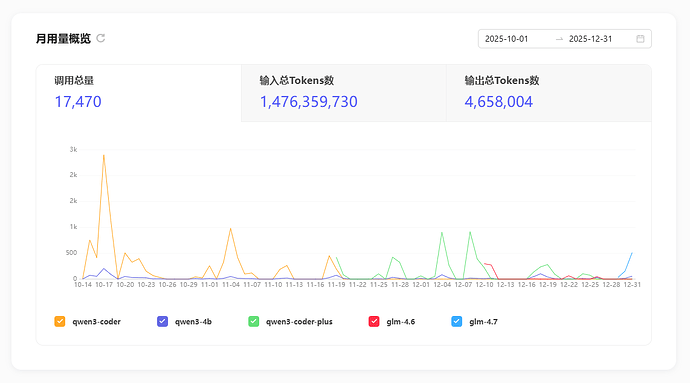Switch to the 输入总Tokens数 tab

[x=344, y=93]
